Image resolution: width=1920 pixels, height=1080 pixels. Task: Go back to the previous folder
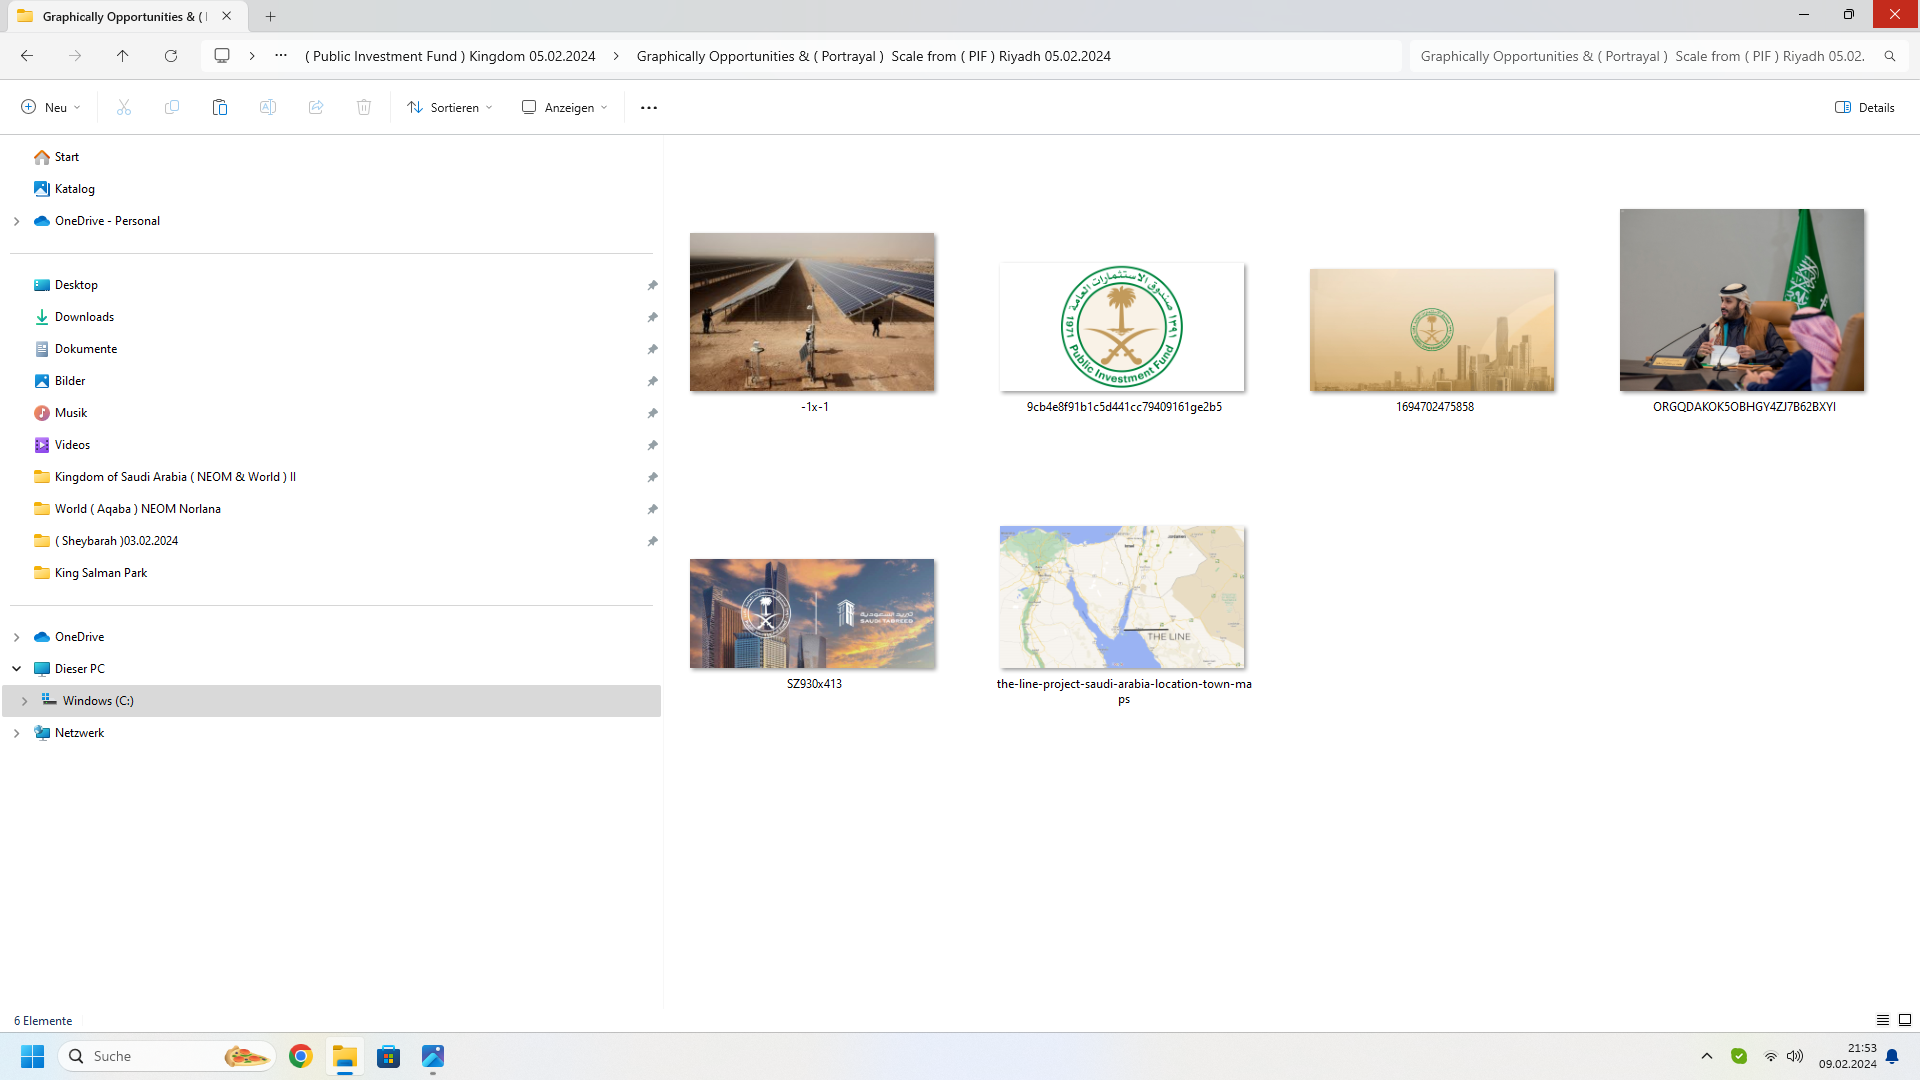[27, 56]
